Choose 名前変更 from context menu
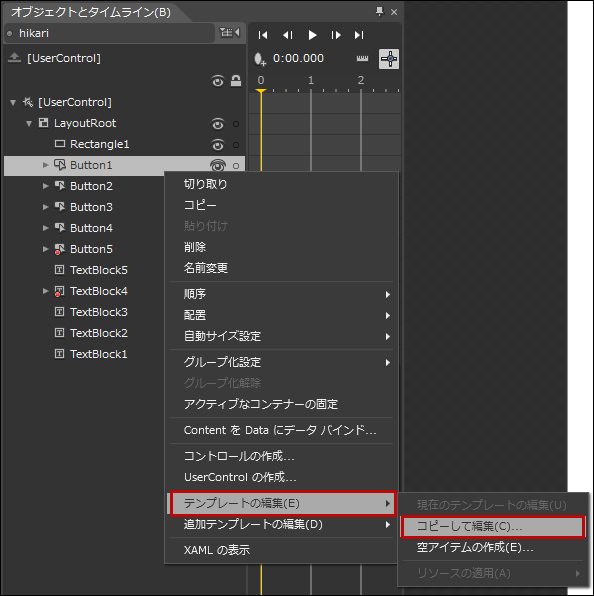Screen dimensions: 594x596 (282, 268)
